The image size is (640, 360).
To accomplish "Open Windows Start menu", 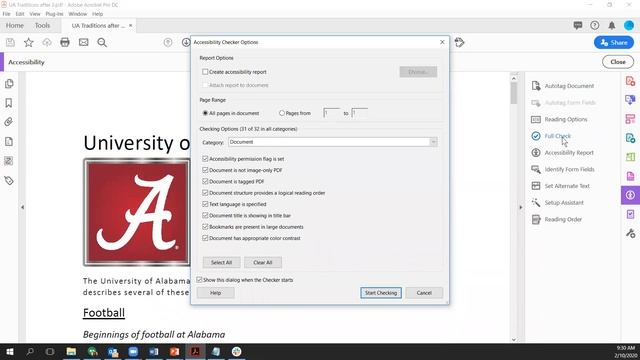I will tap(10, 351).
